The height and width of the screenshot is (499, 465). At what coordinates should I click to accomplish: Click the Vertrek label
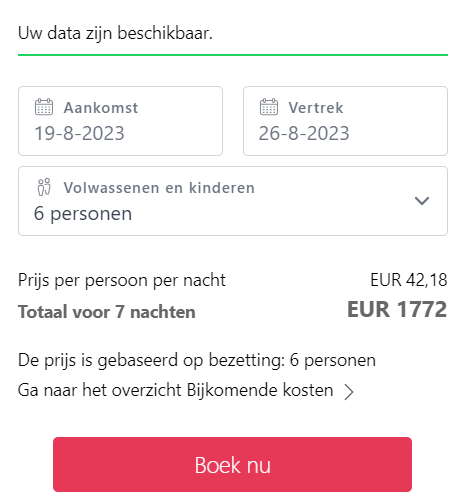[x=316, y=108]
